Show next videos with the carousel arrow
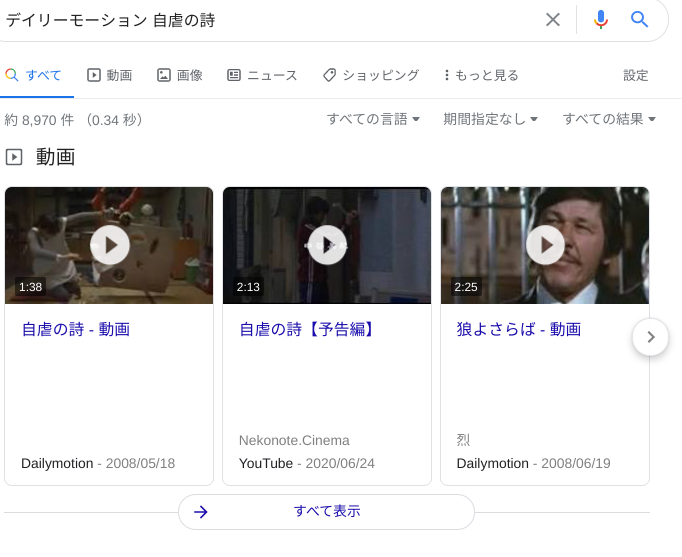The image size is (682, 557). pos(650,337)
